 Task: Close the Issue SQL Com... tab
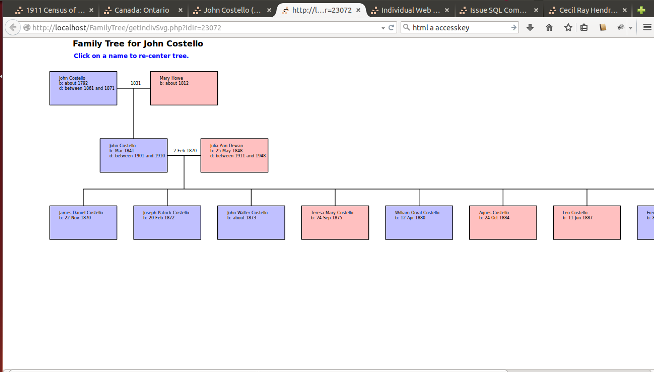pos(536,10)
